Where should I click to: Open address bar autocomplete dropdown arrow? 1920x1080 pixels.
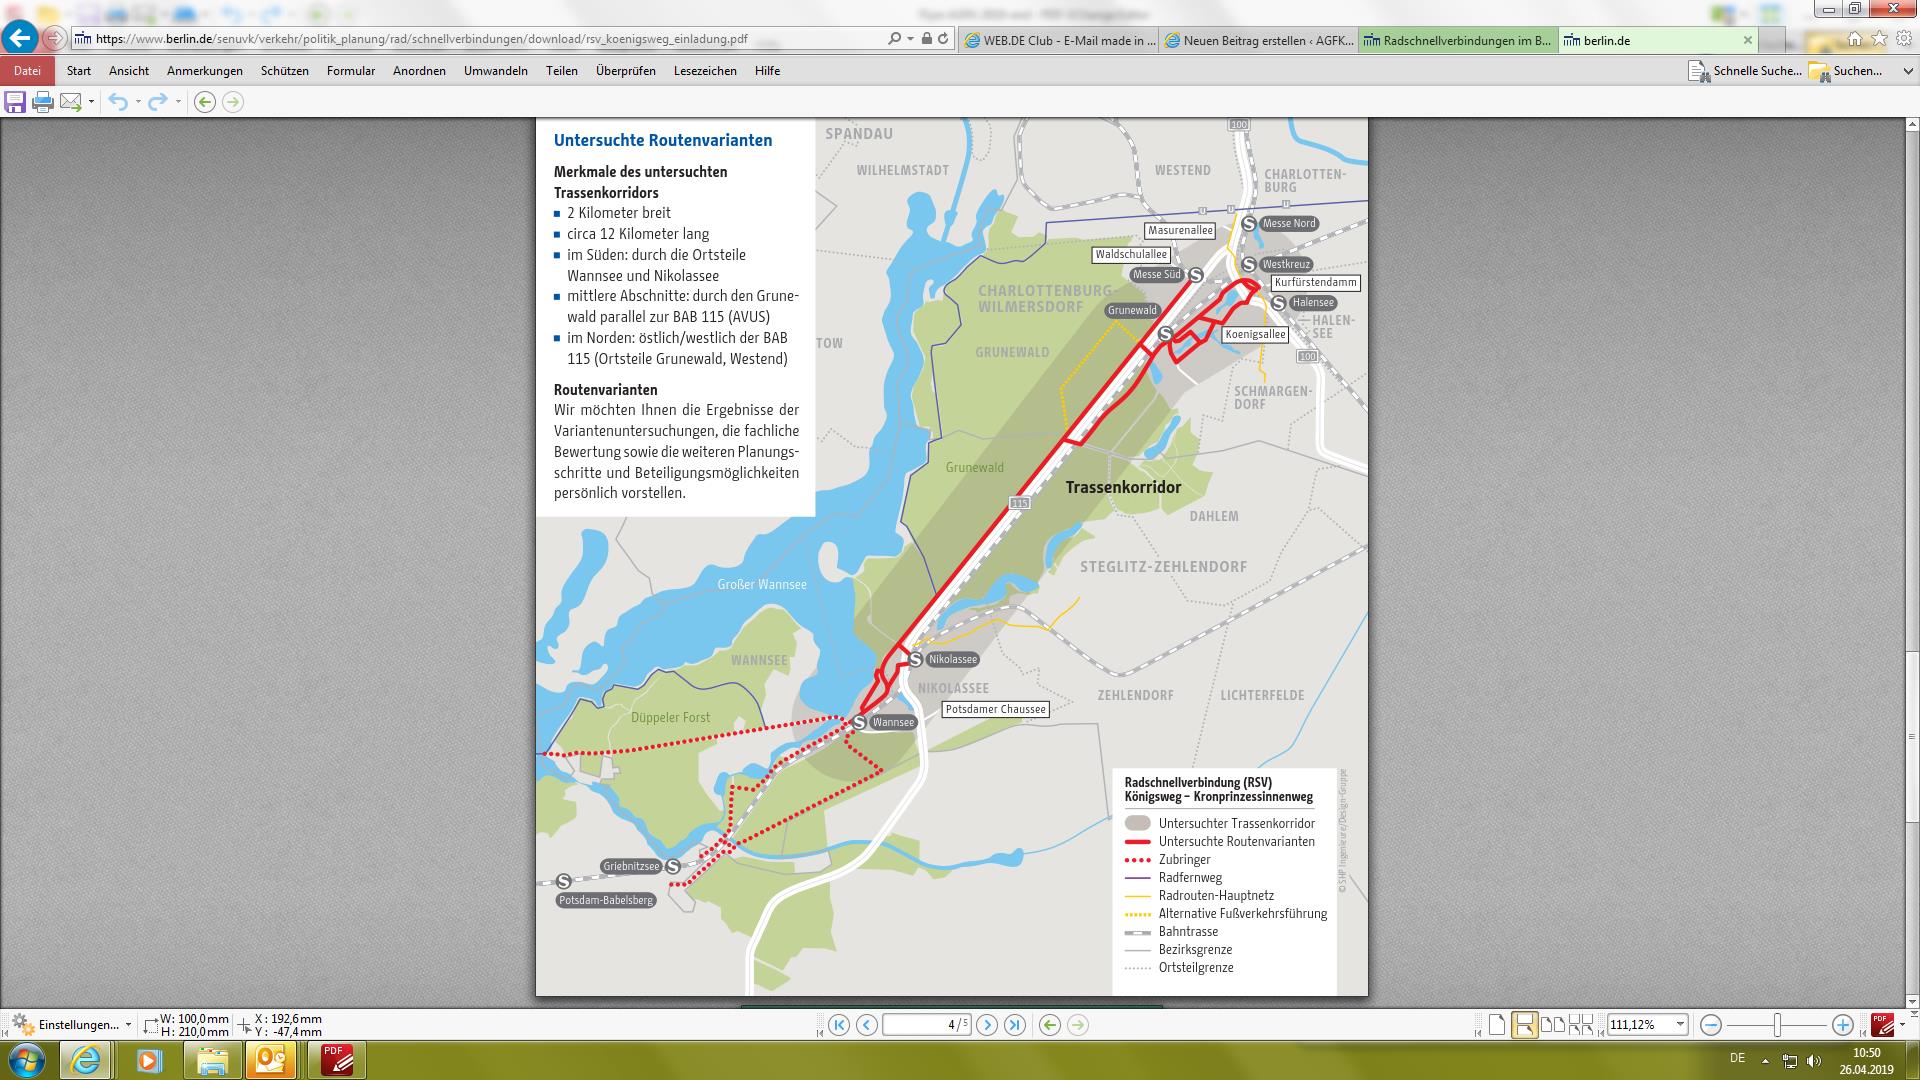point(910,39)
